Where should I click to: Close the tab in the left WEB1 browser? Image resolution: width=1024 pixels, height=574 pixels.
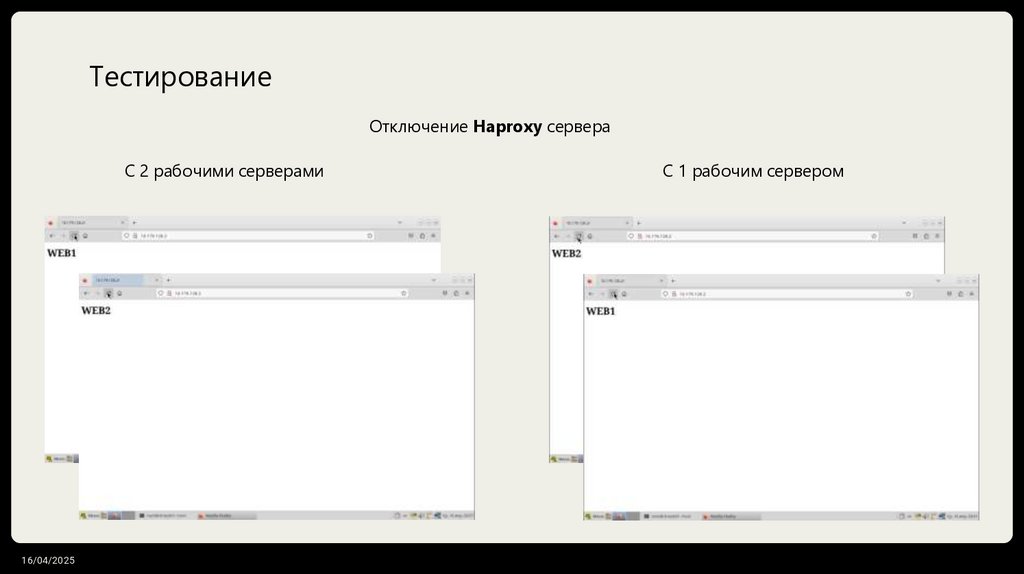(122, 223)
